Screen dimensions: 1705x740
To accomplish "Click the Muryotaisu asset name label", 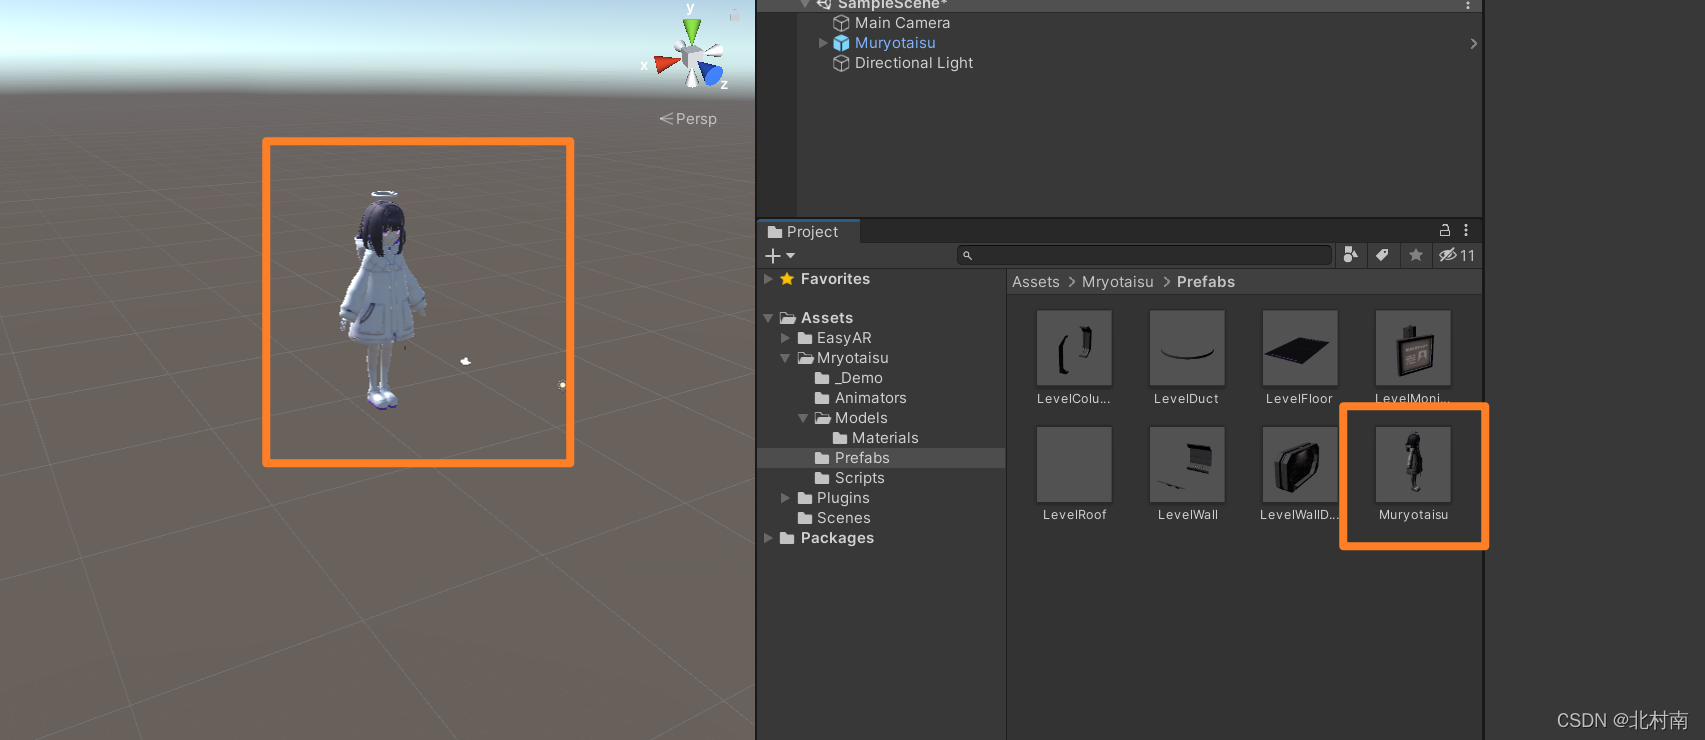I will (x=1413, y=515).
